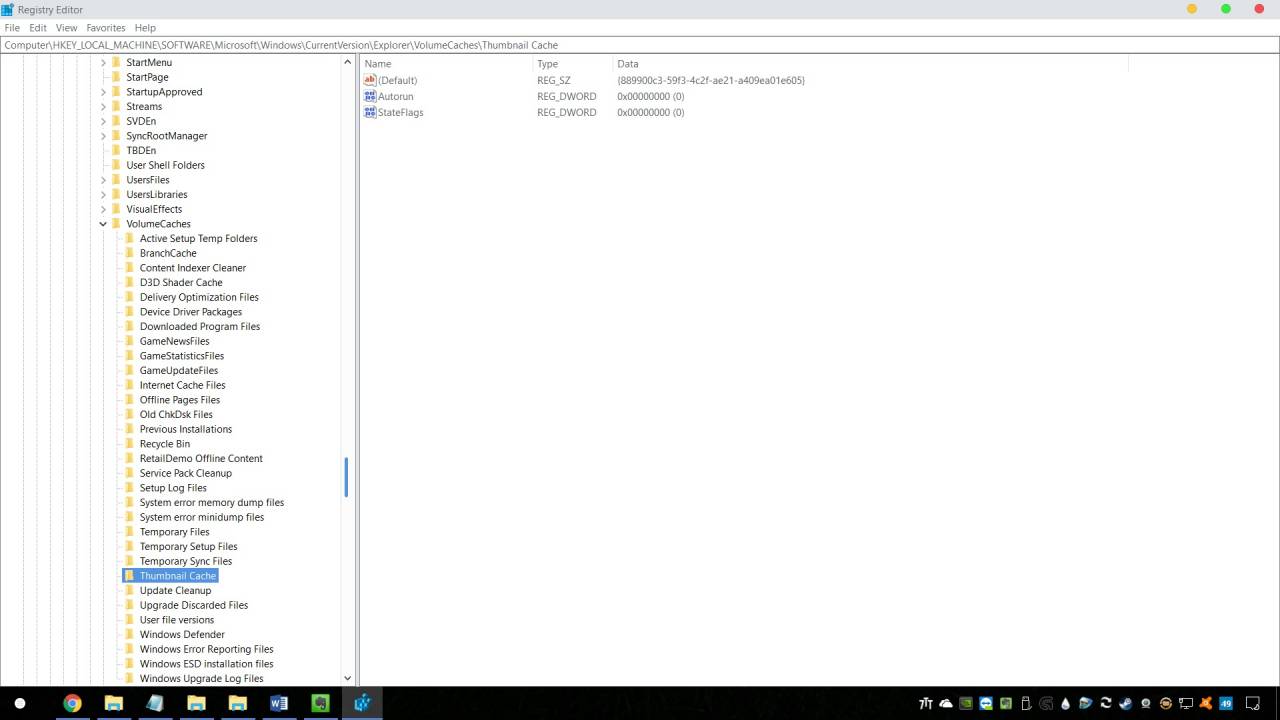Expand the UsersLibraries key

(103, 194)
